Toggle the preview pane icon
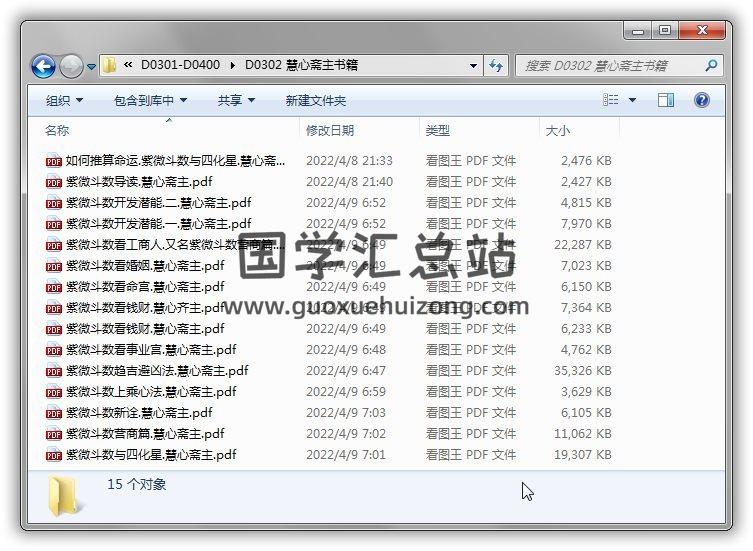Screen dimensions: 753x551 666,100
